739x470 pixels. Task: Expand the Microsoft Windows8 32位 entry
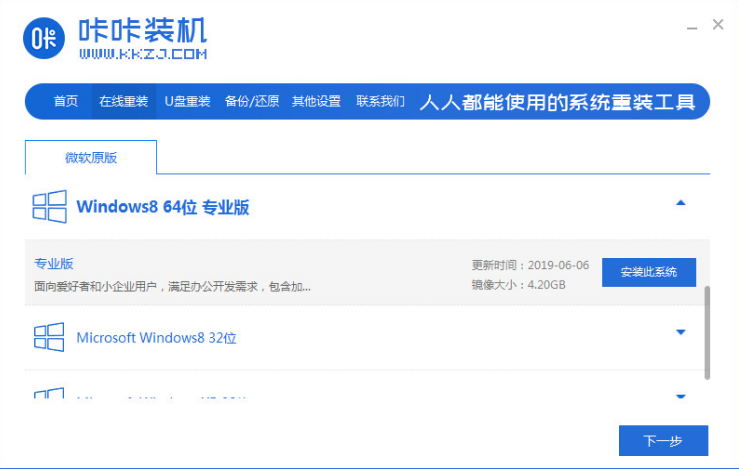click(681, 332)
